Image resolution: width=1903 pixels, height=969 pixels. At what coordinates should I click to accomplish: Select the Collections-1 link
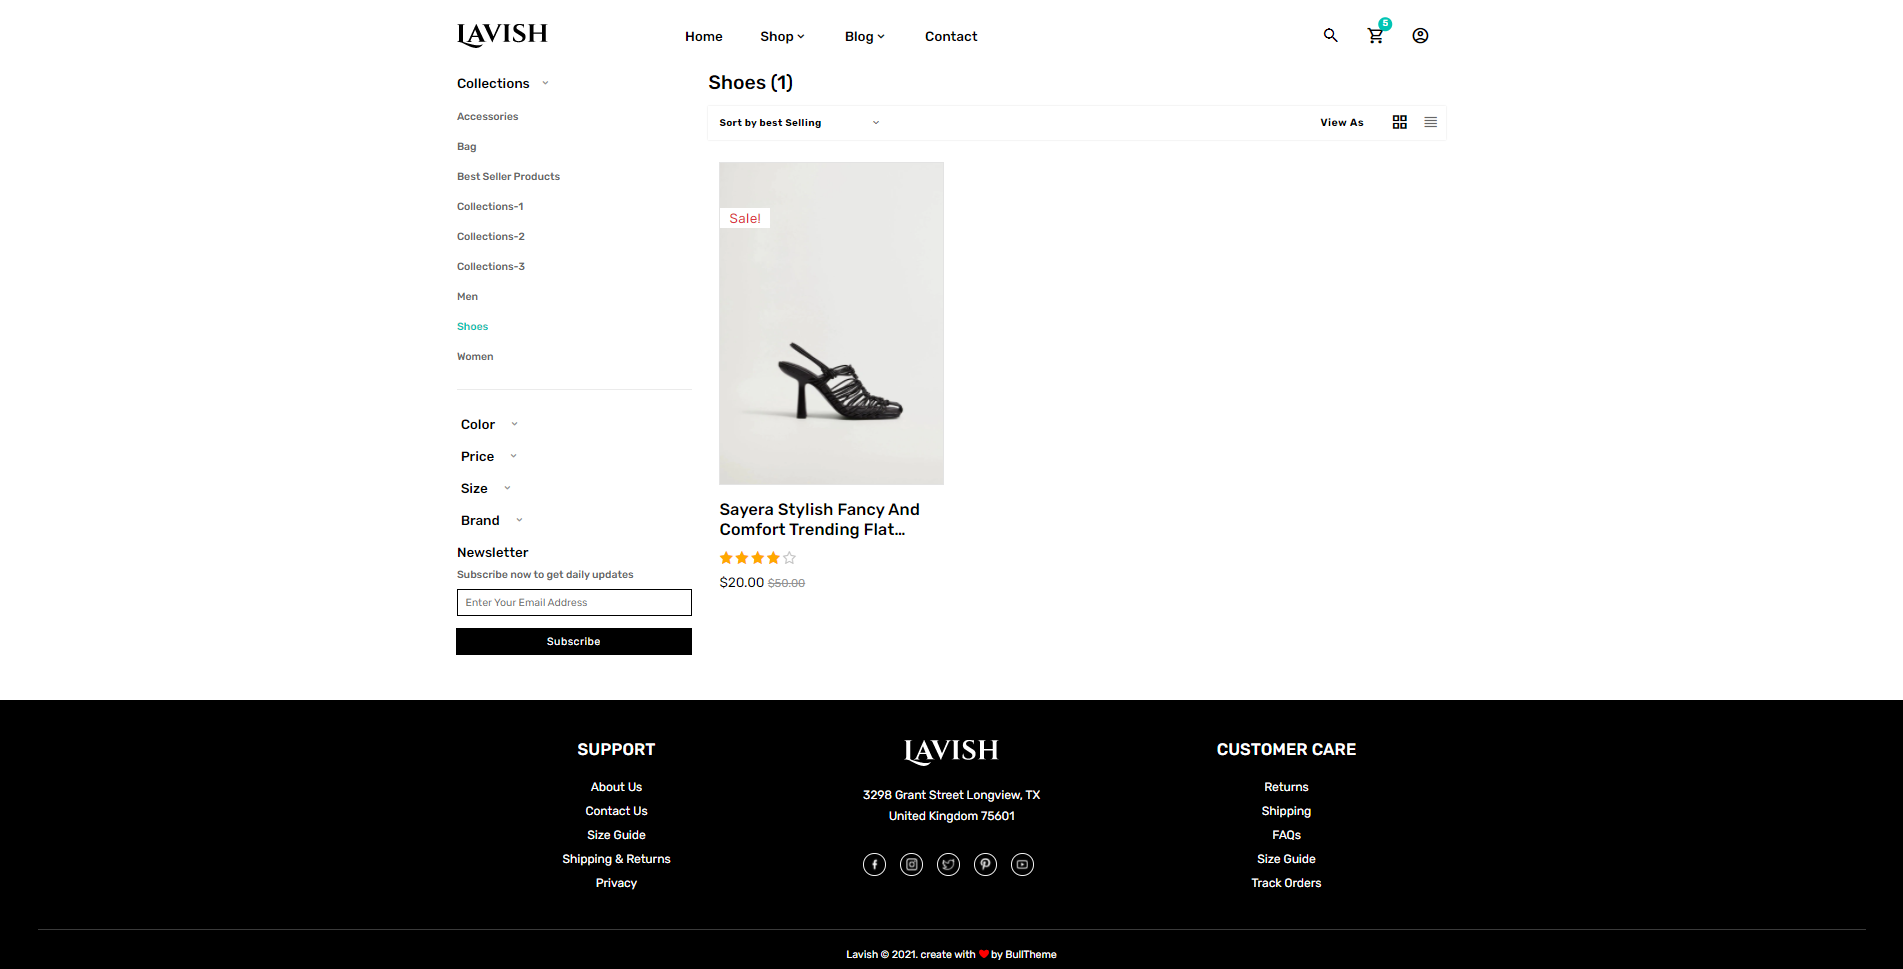click(x=490, y=207)
